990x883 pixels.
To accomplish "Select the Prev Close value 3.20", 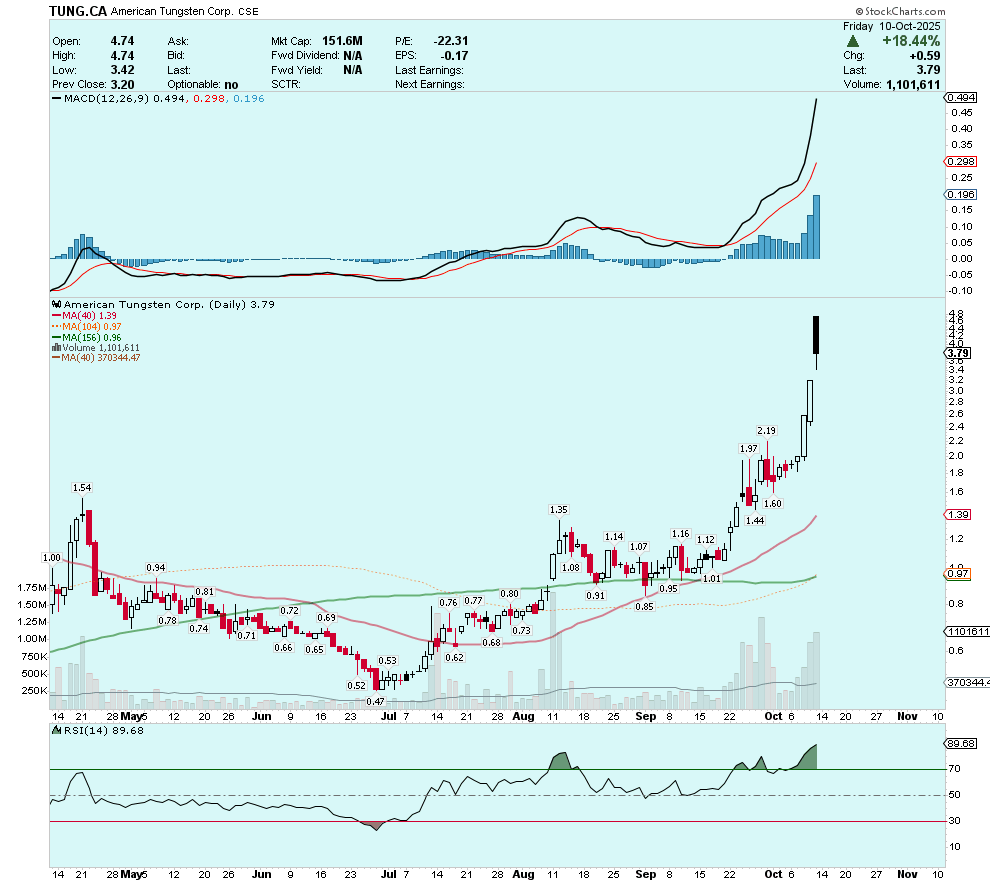I will [x=122, y=85].
